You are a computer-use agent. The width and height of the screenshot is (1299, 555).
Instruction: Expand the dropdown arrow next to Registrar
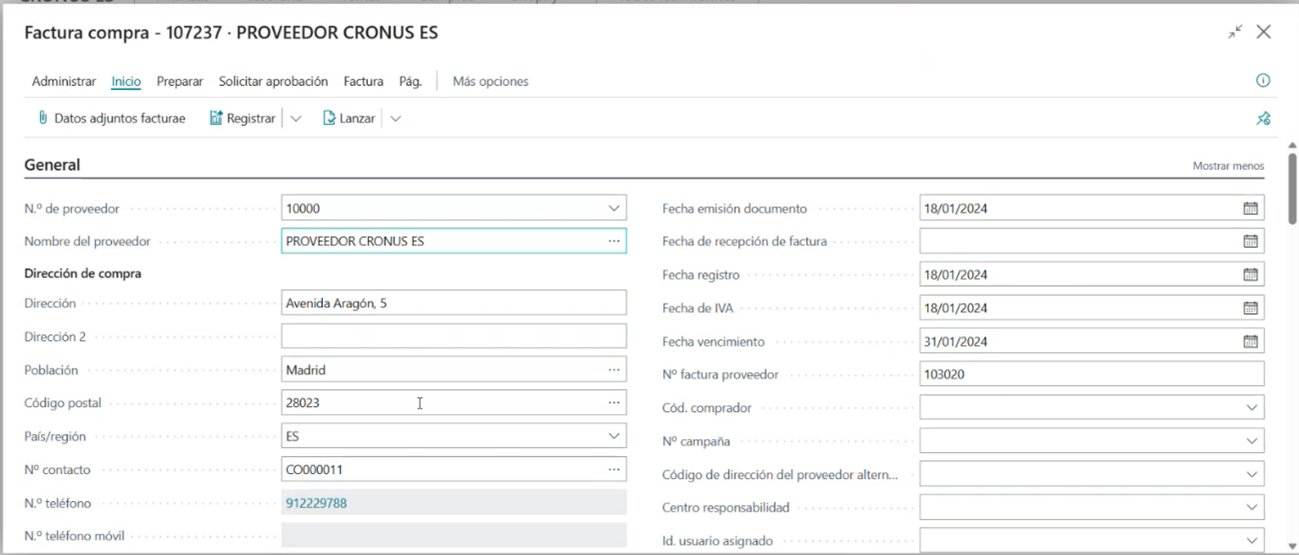(296, 118)
